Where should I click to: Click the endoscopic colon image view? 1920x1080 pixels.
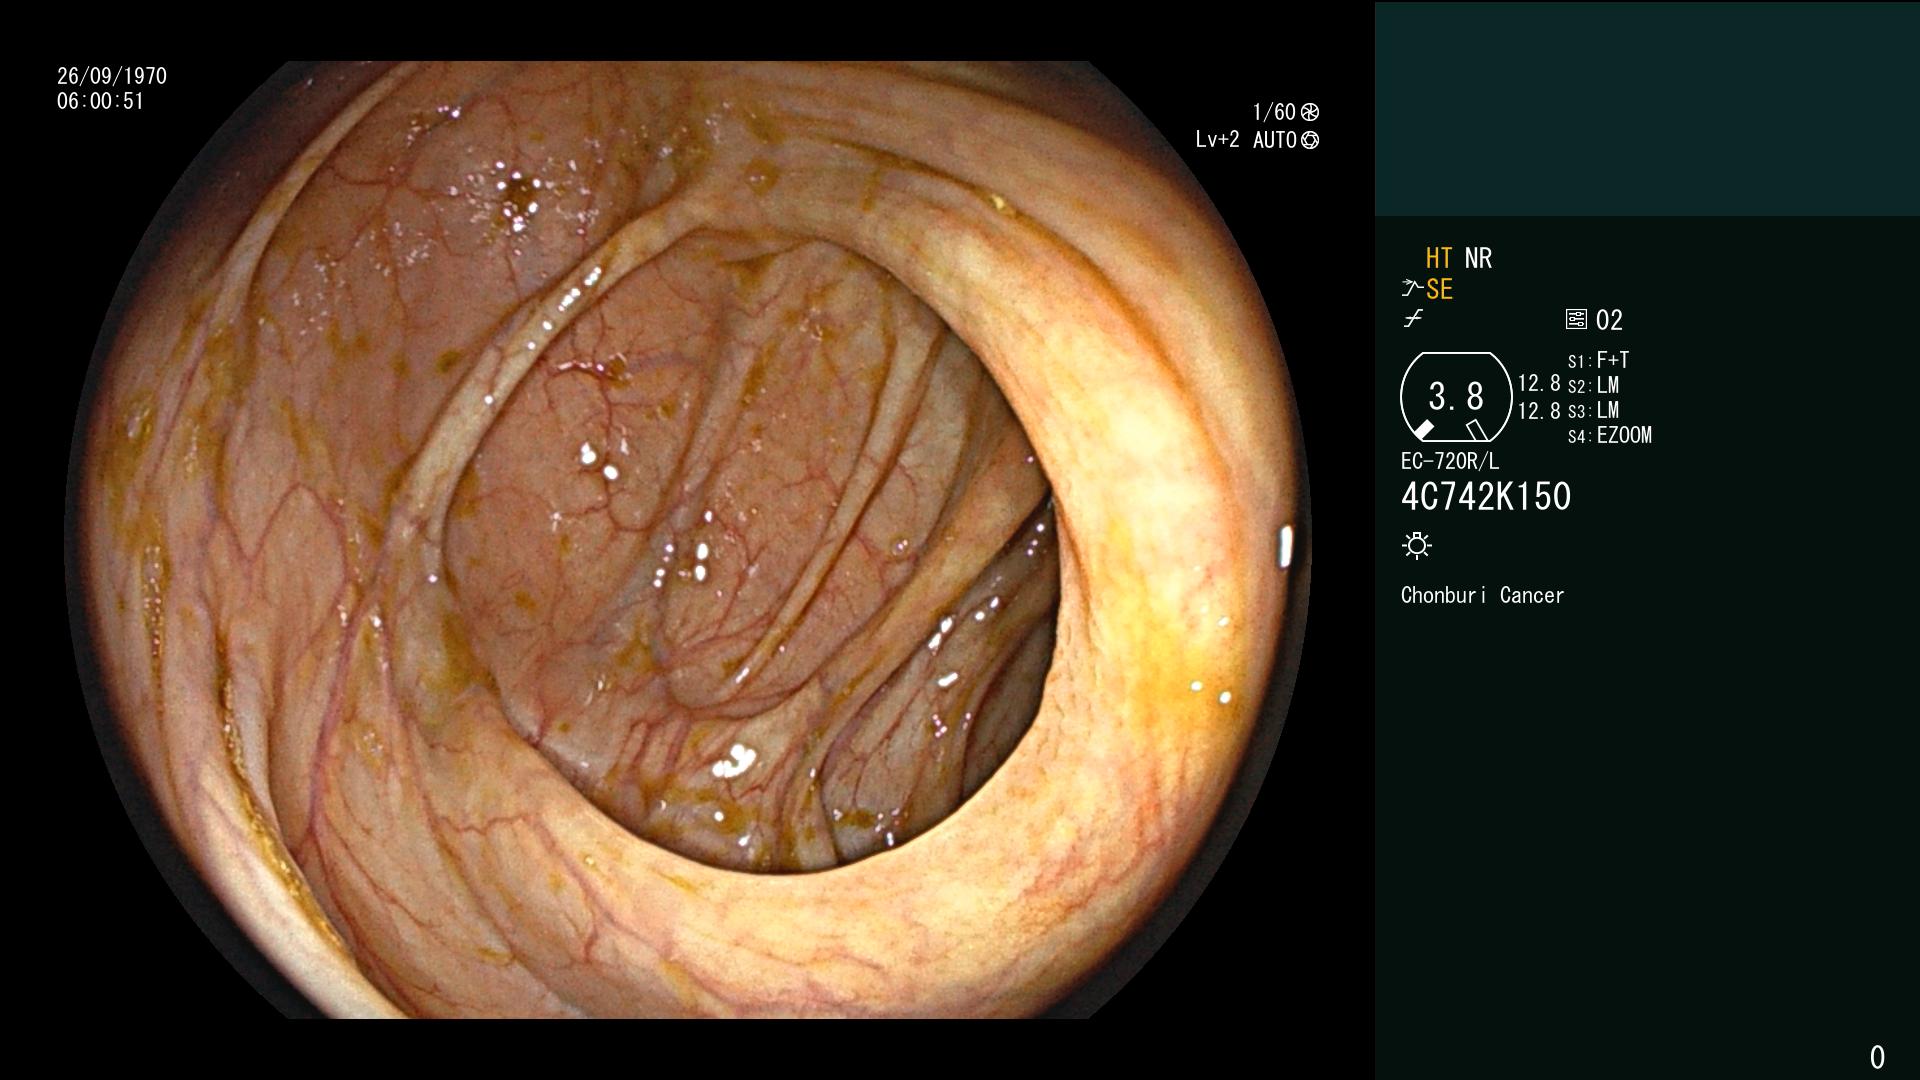pos(688,540)
